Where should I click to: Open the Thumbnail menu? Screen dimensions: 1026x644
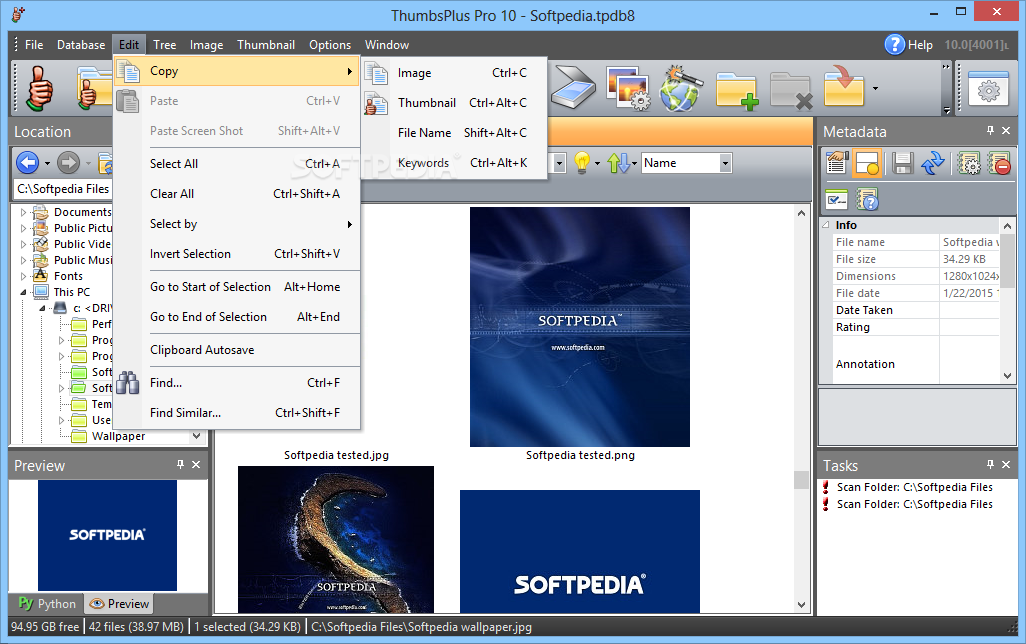point(266,45)
